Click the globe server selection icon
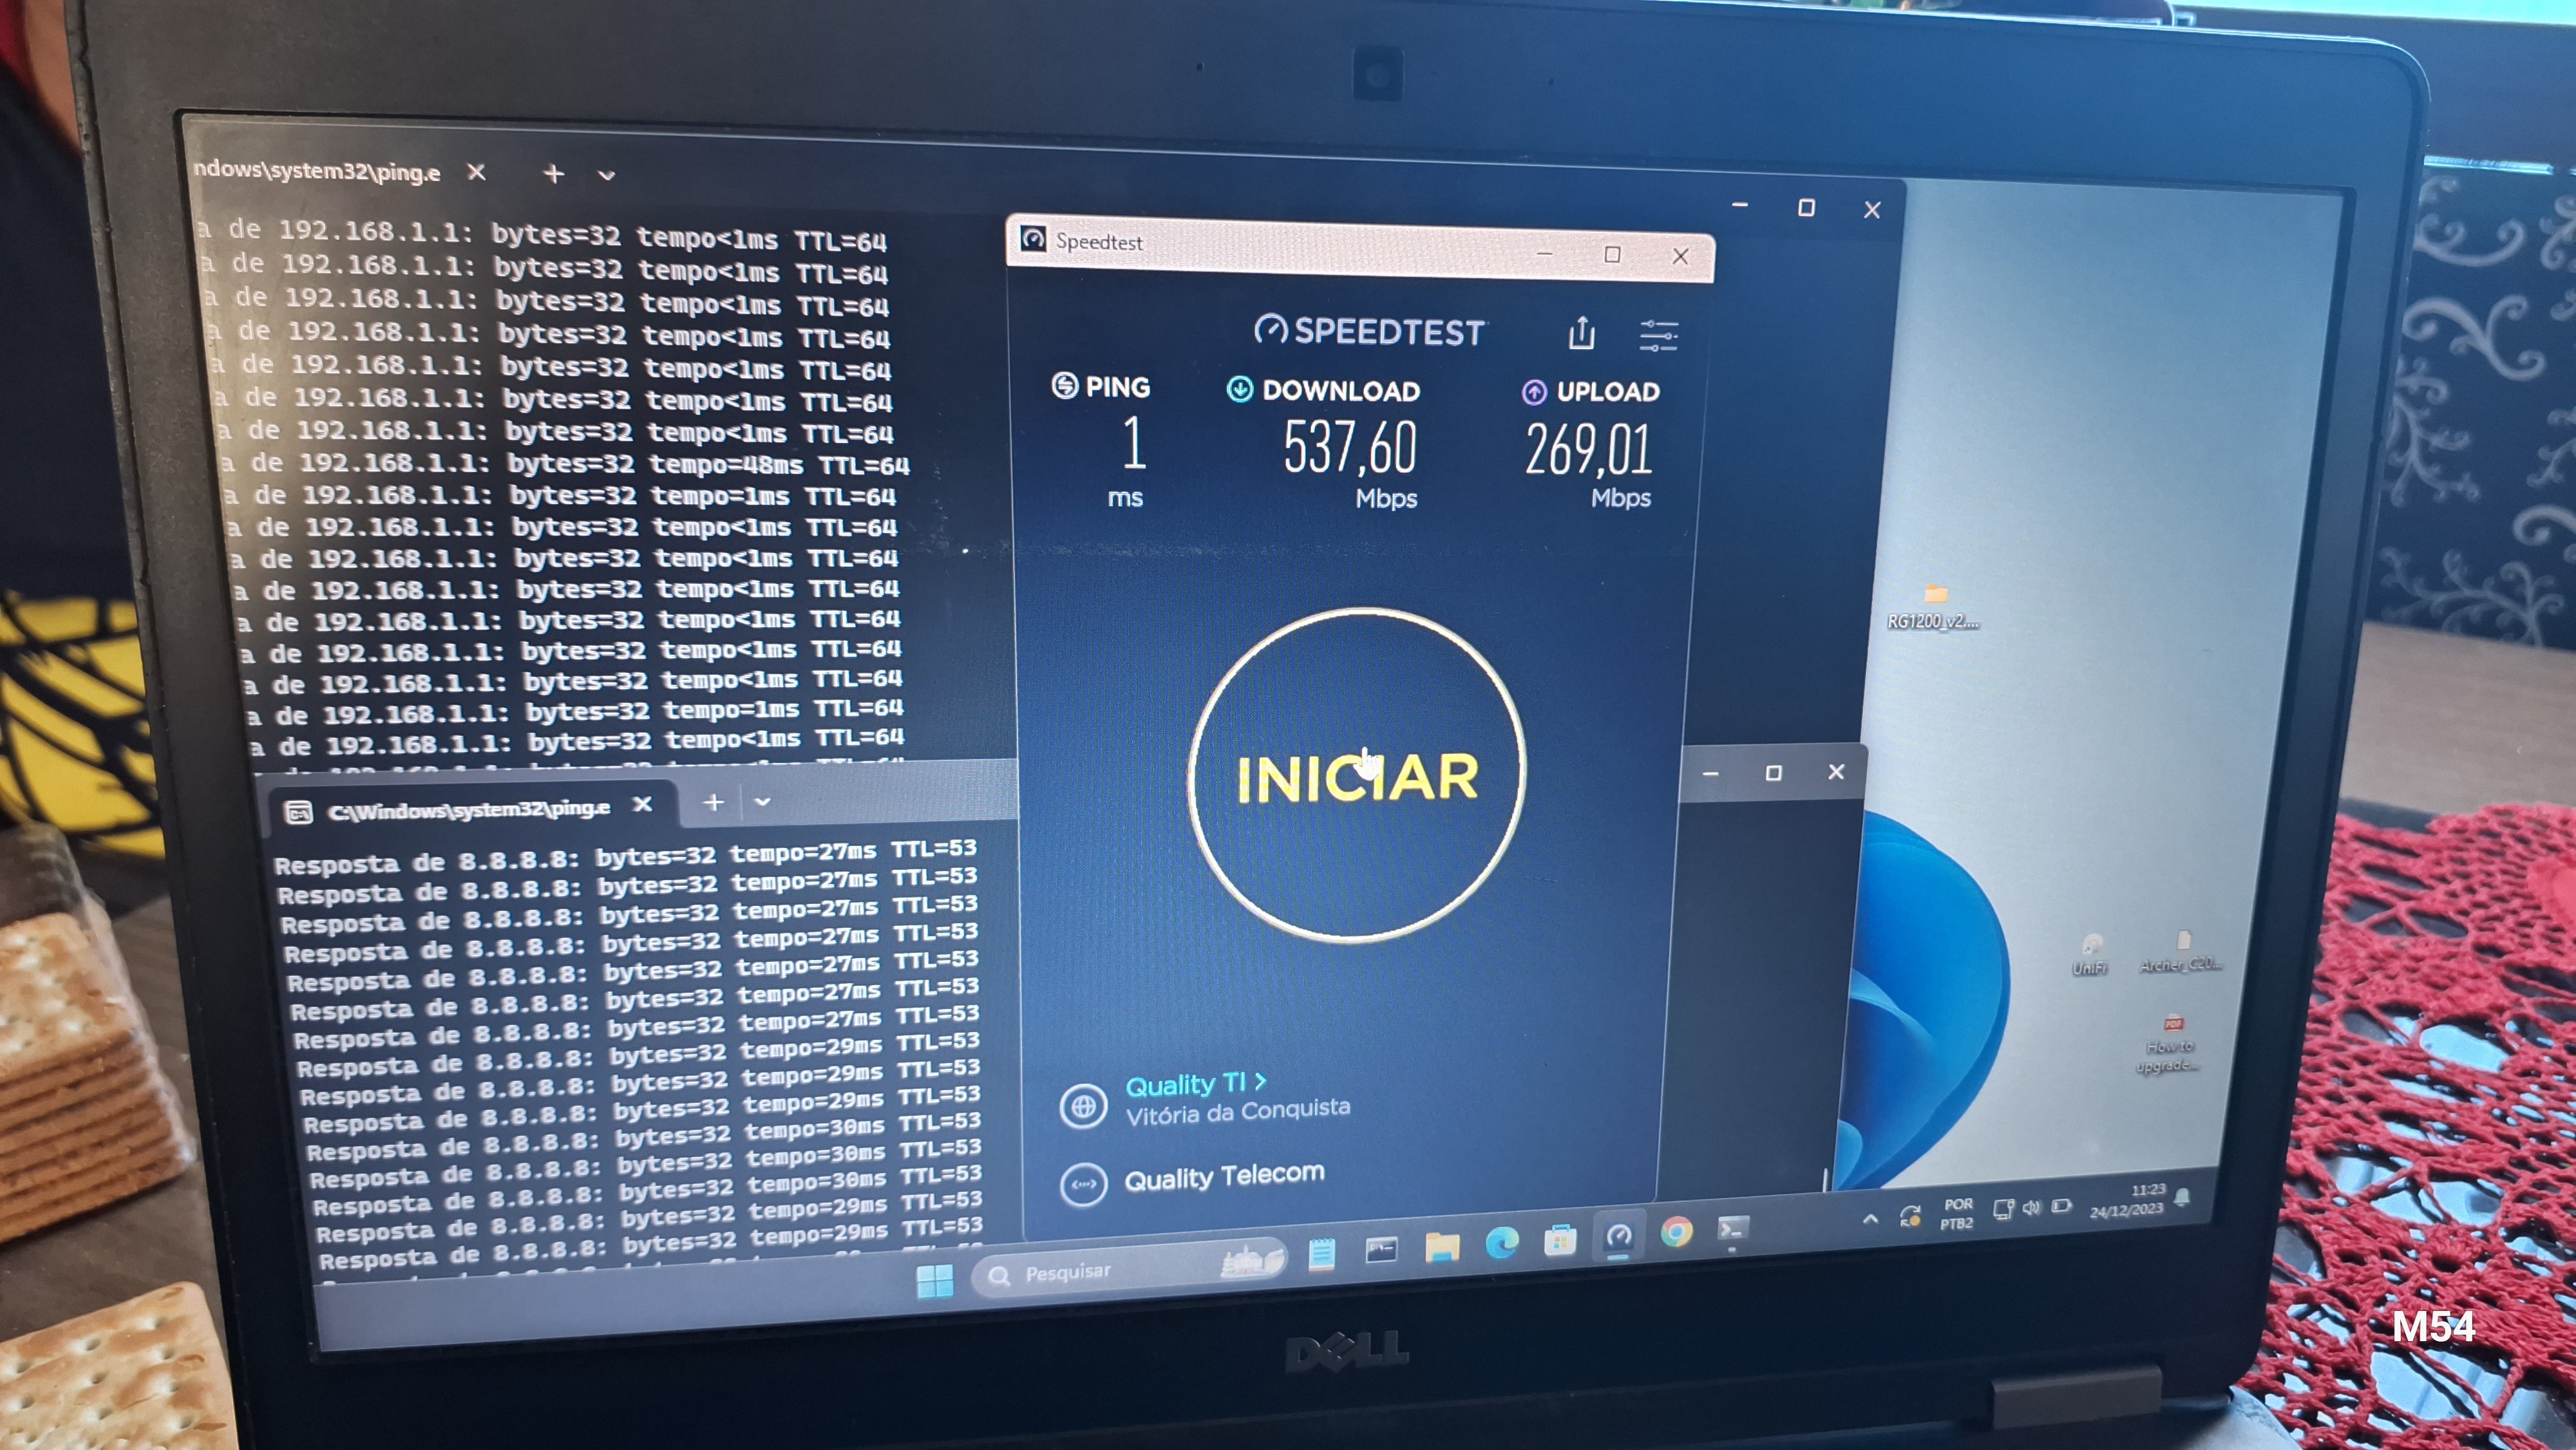The width and height of the screenshot is (2576, 1450). 1083,1106
